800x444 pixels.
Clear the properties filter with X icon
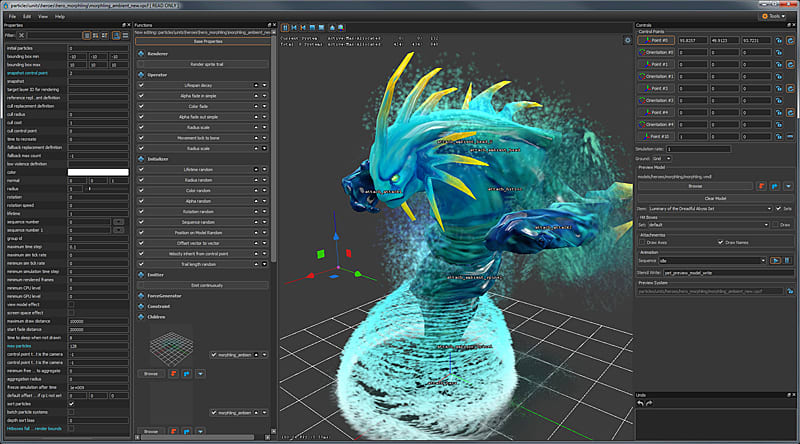pyautogui.click(x=21, y=35)
